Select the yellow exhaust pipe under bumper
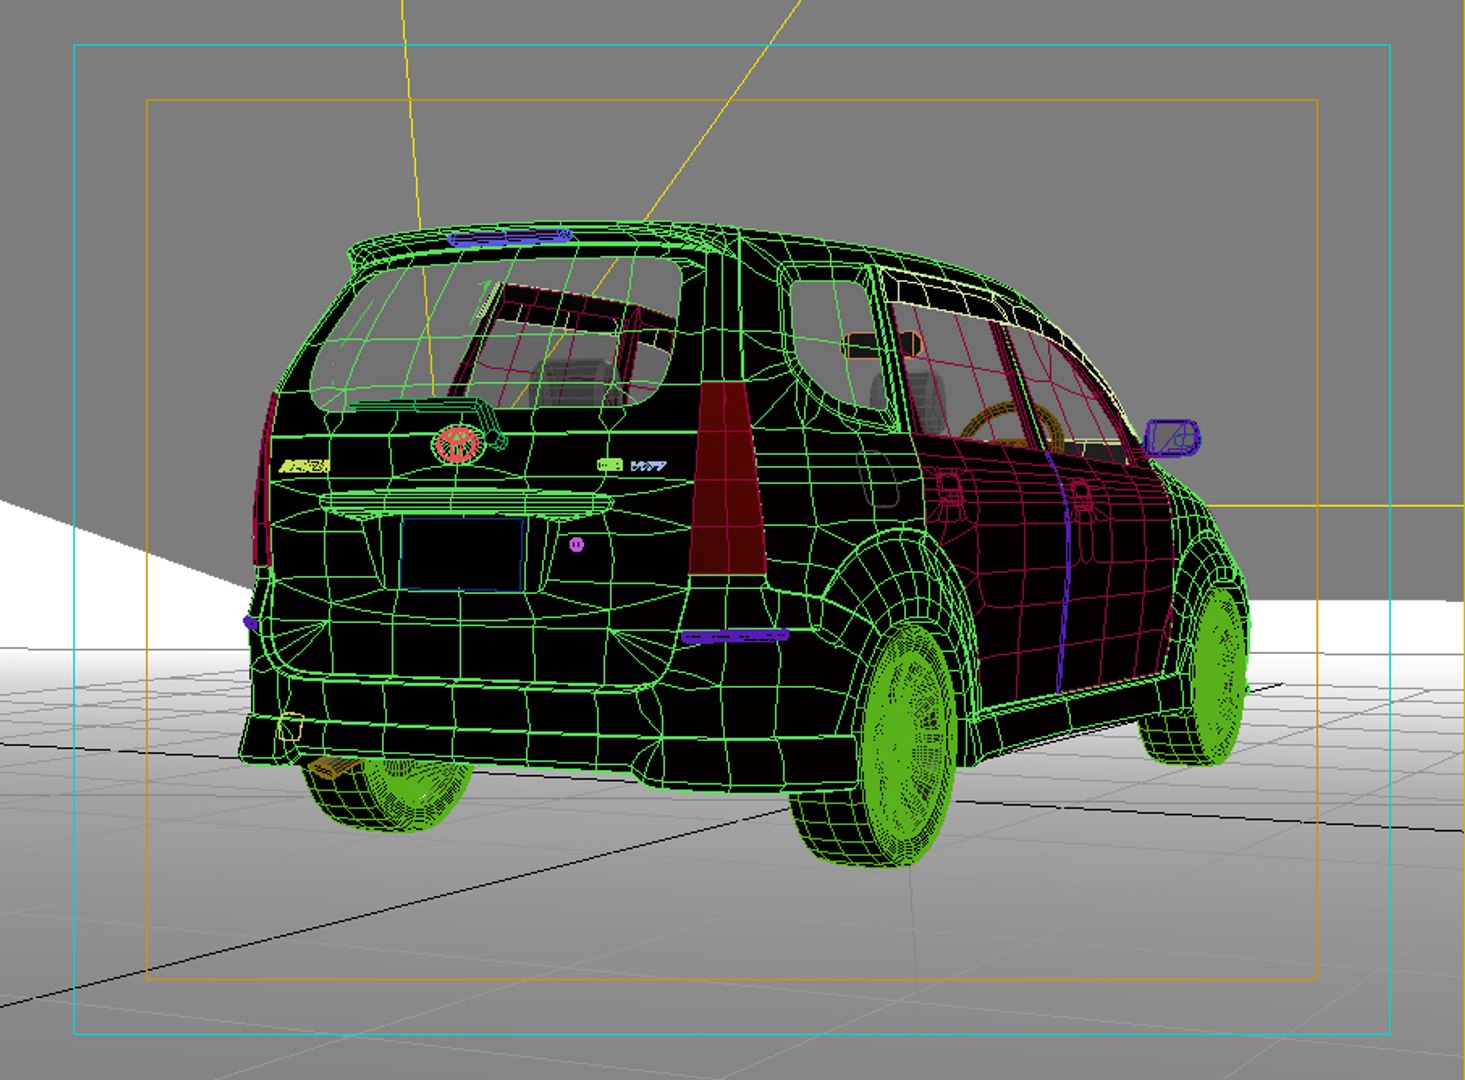Screen dimensions: 1465x1080 (x=334, y=767)
